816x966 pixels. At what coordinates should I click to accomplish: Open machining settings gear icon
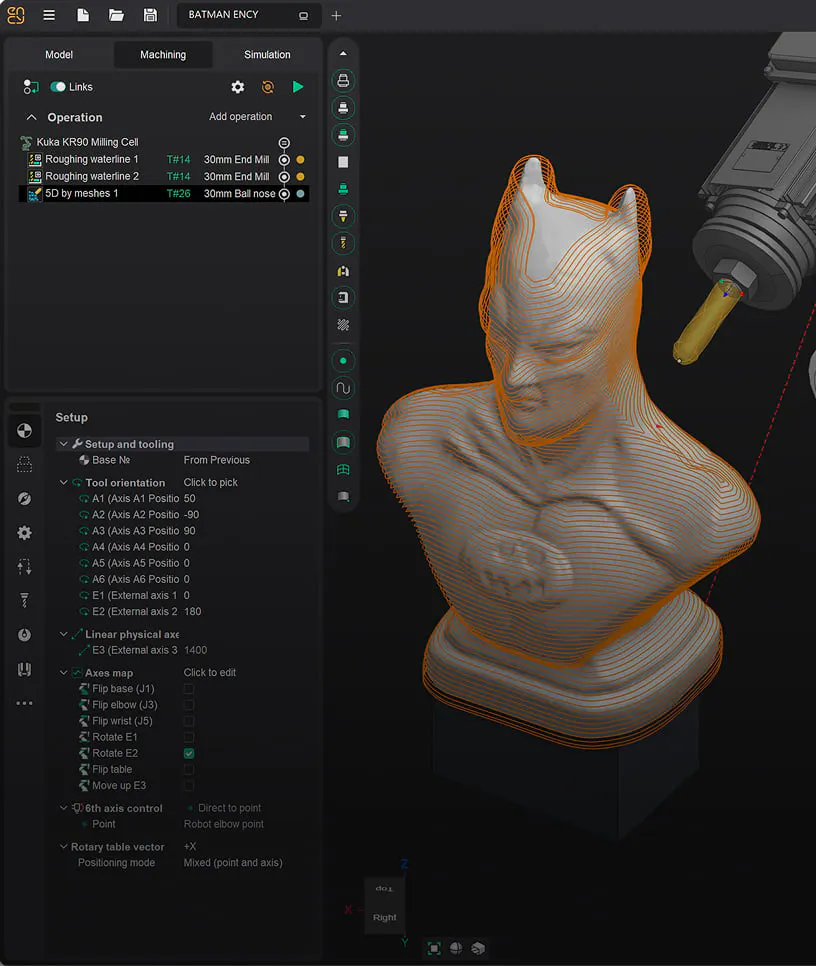(238, 87)
